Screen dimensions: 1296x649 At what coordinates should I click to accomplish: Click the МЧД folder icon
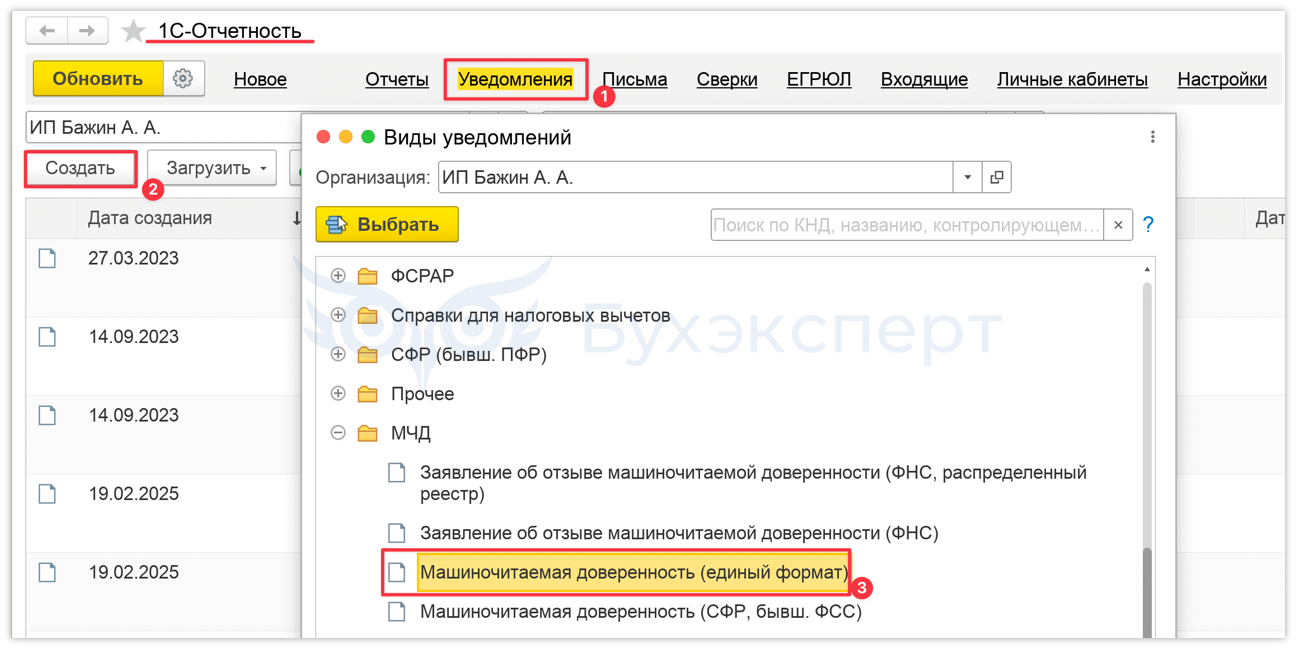coord(368,433)
